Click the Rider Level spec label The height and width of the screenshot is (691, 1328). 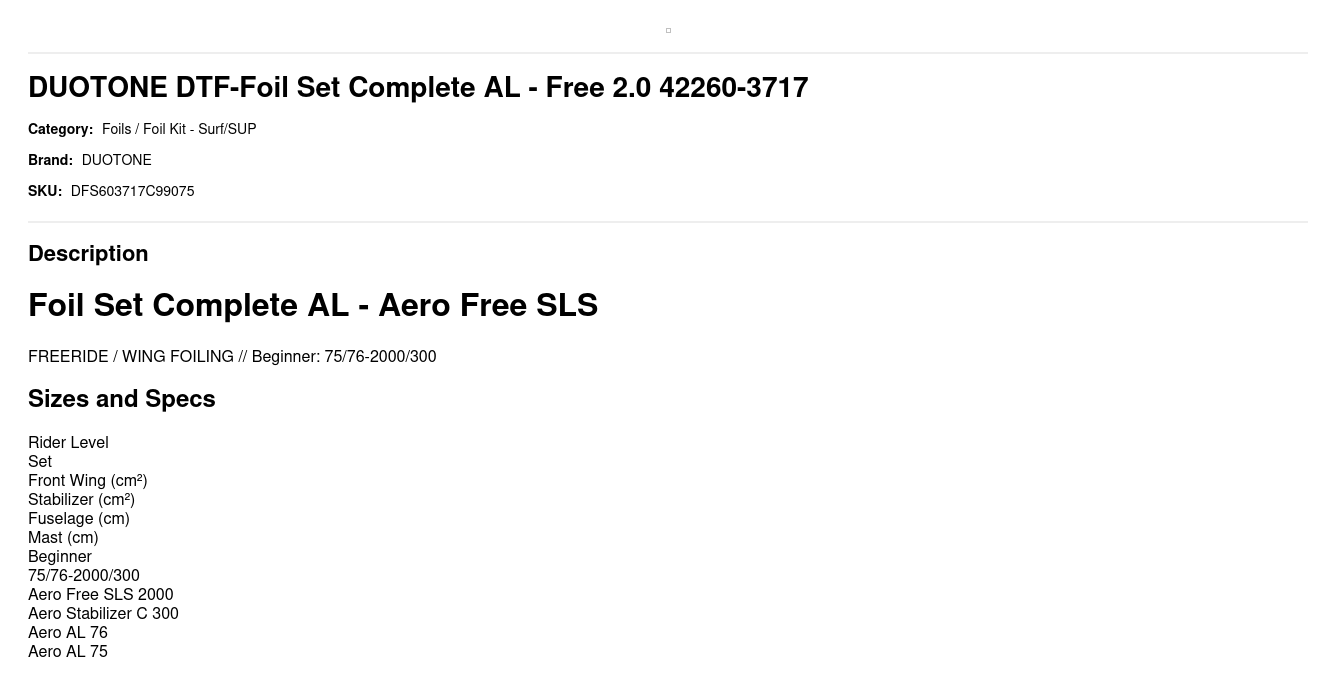68,442
